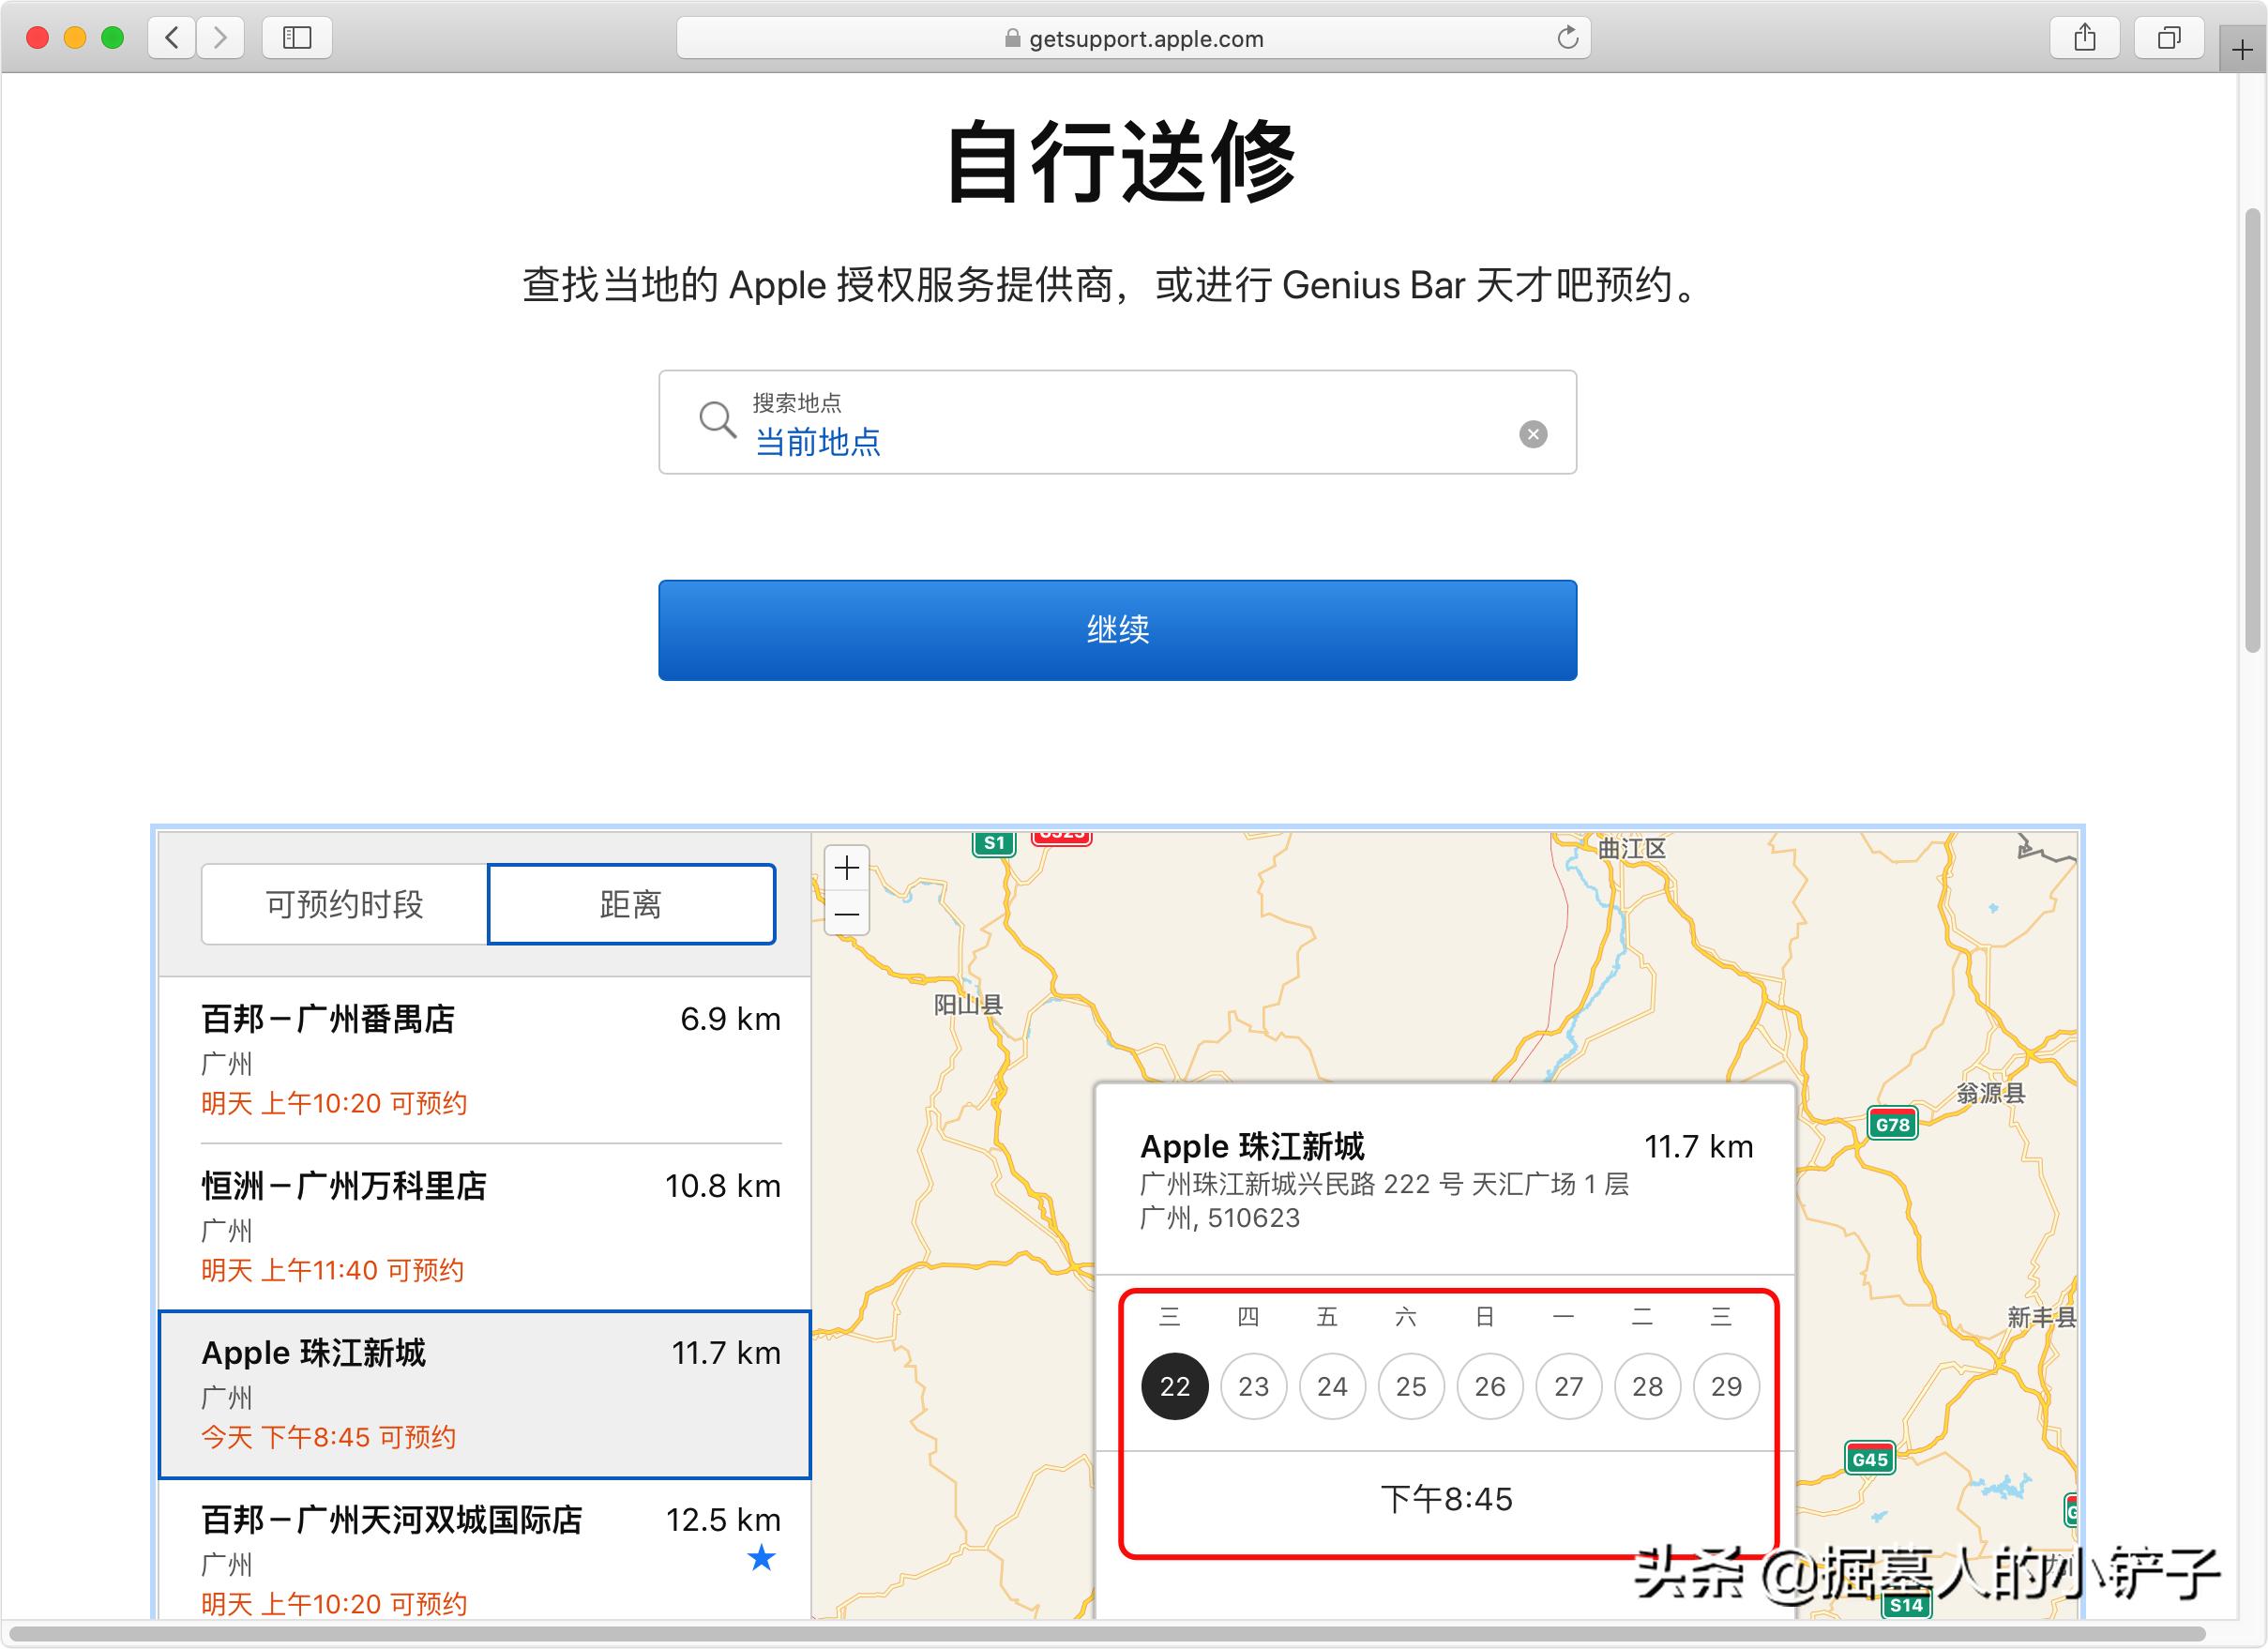Image resolution: width=2268 pixels, height=1649 pixels.
Task: Zoom out on the map with the minus icon
Action: 846,915
